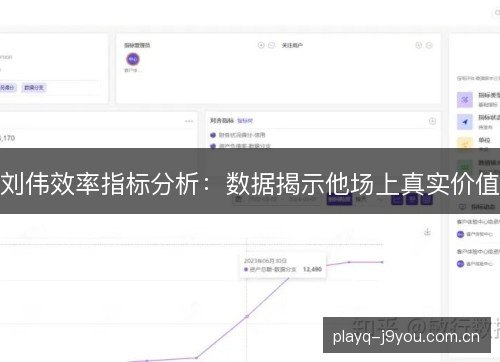The height and width of the screenshot is (362, 500).
Task: Click the 指标状态 arrow icon in sidebar
Action: pos(465,122)
